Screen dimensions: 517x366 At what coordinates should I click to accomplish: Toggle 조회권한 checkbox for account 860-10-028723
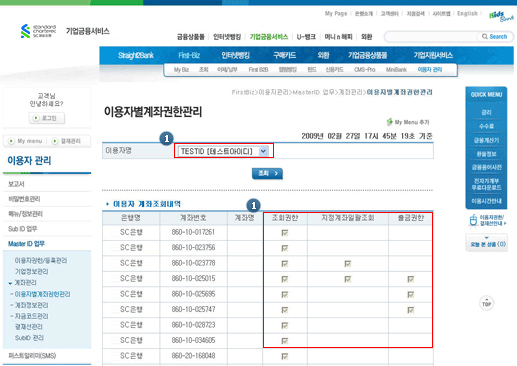285,325
